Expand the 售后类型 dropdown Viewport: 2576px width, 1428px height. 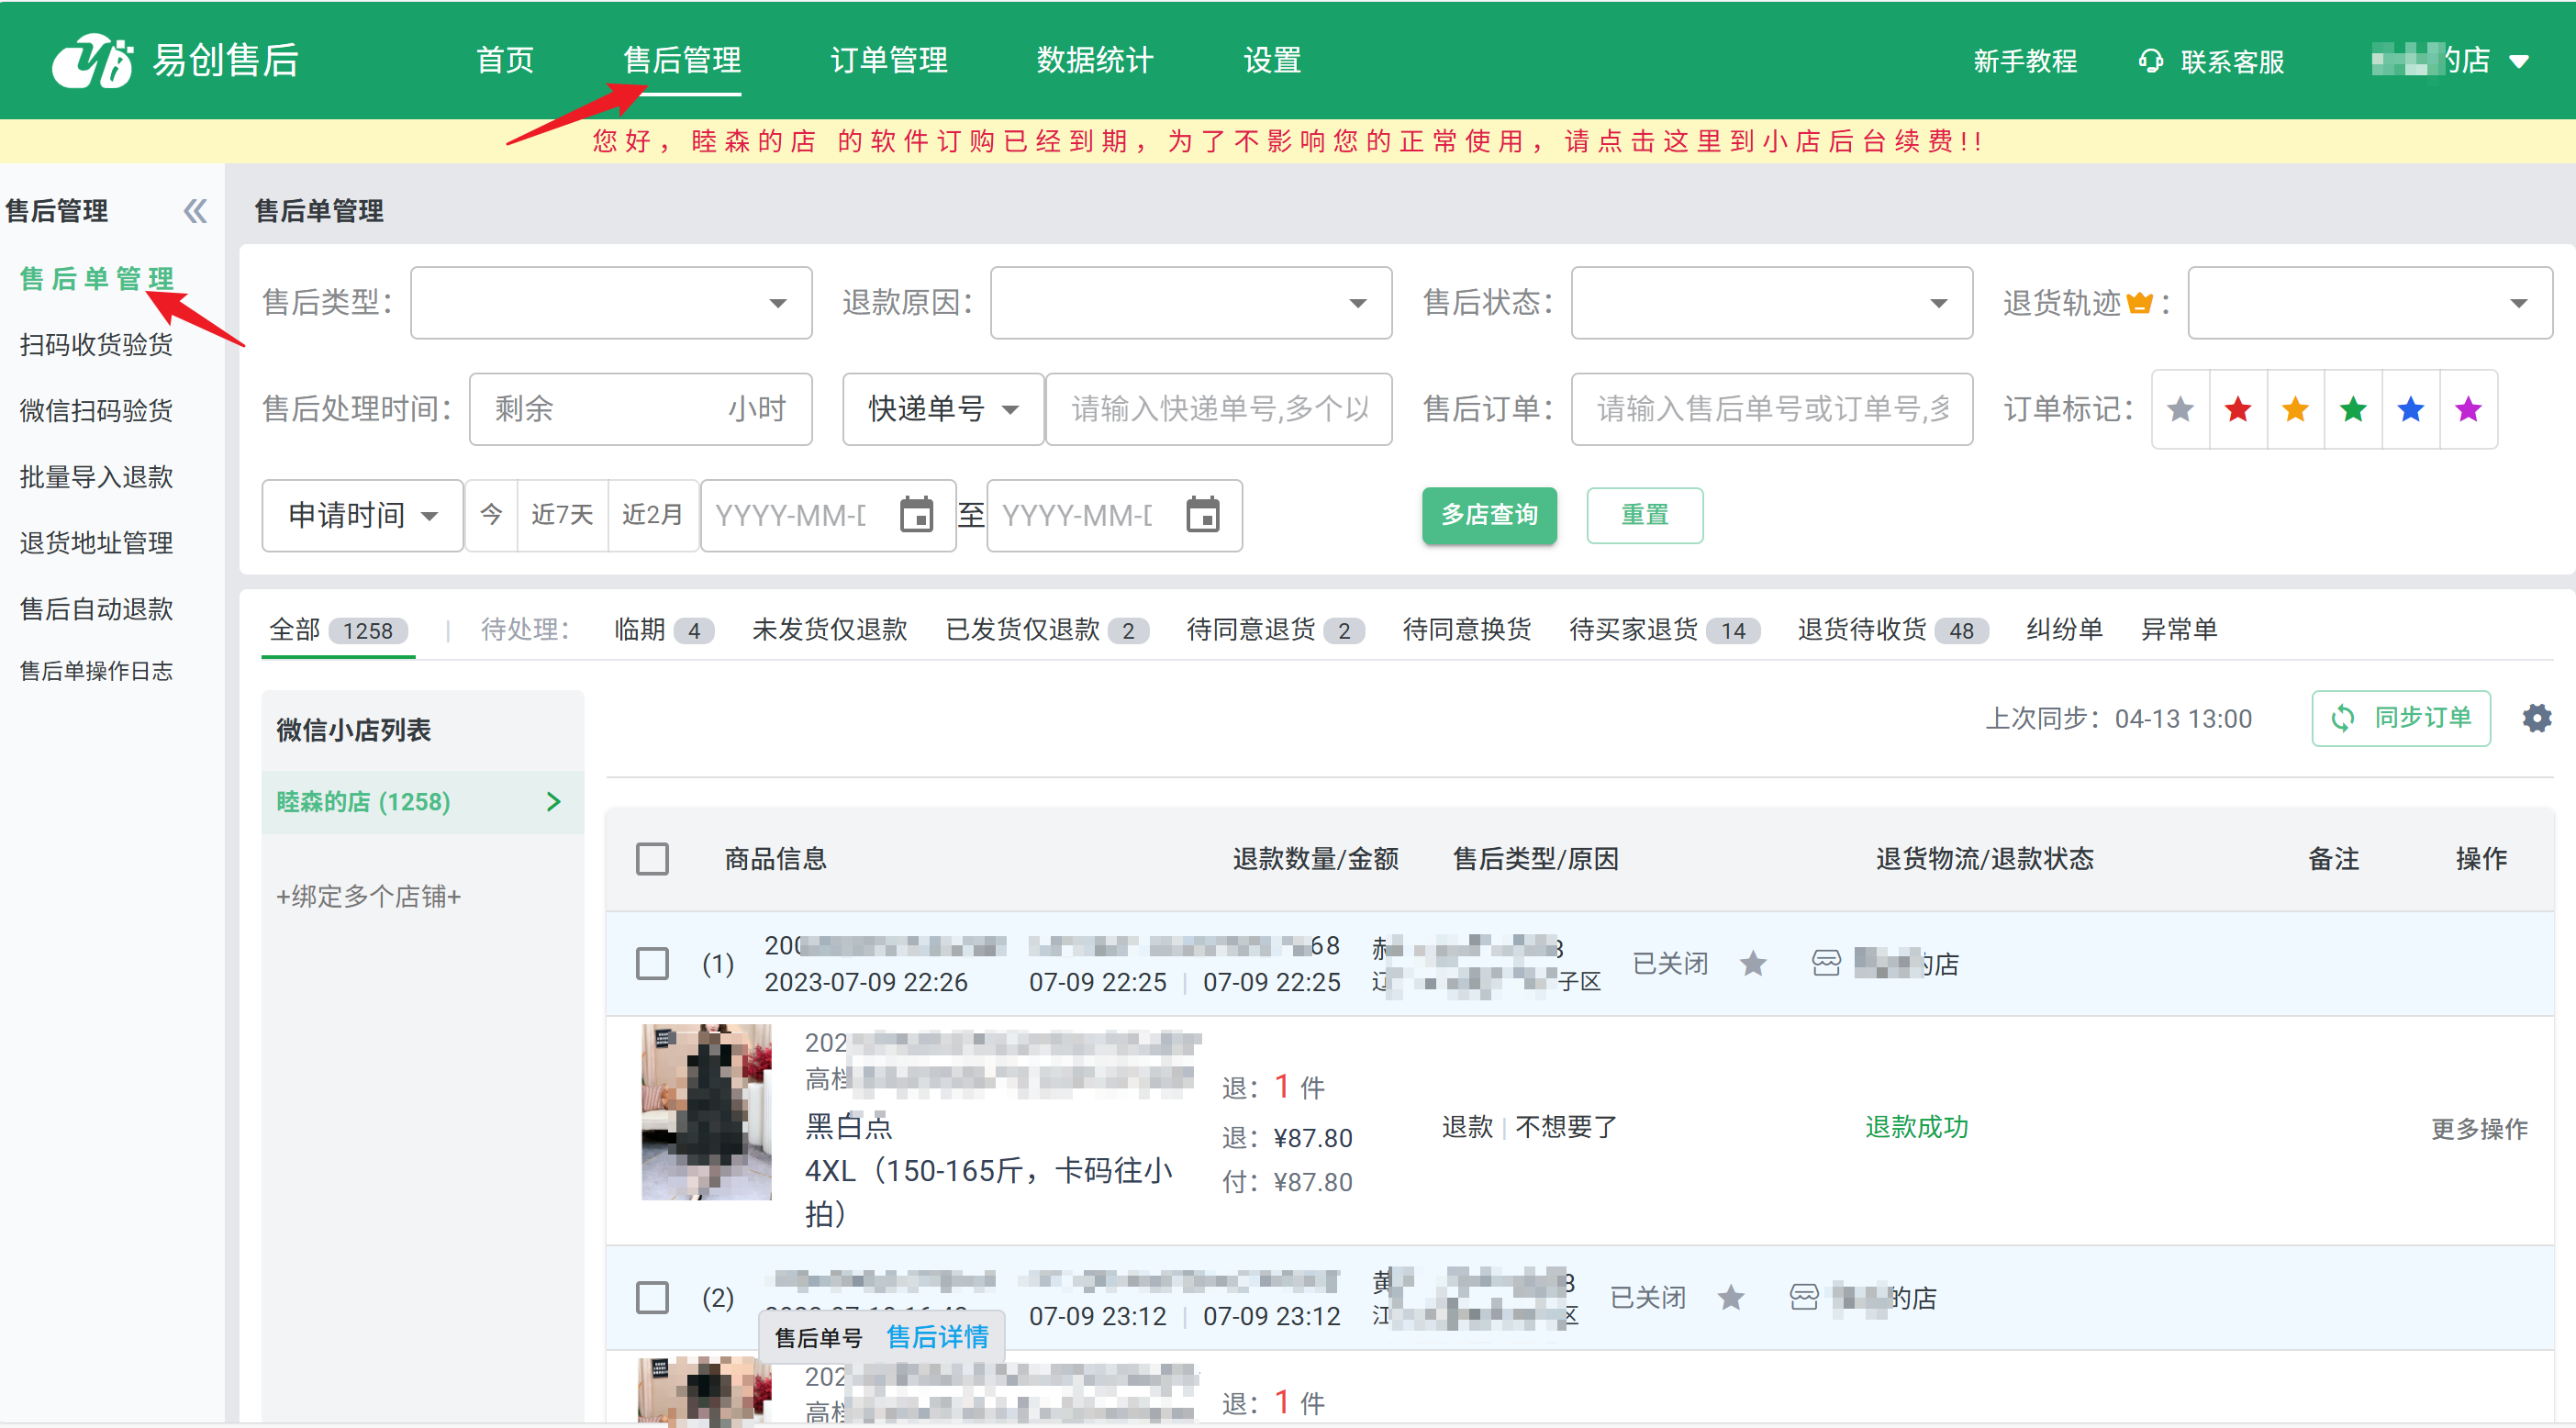point(611,303)
